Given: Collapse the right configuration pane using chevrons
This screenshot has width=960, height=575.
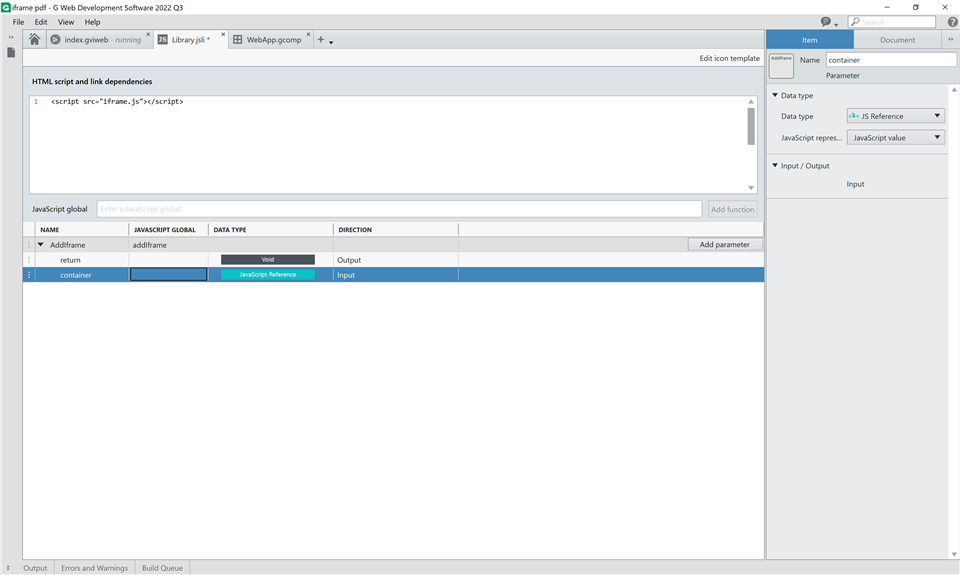Looking at the screenshot, I should [x=950, y=40].
